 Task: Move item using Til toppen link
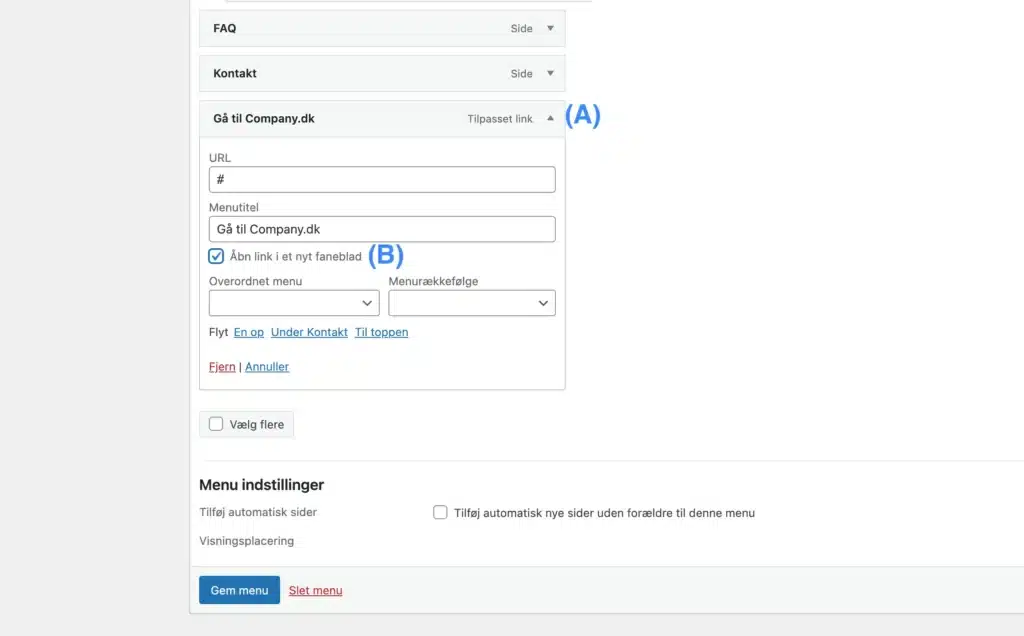click(381, 332)
